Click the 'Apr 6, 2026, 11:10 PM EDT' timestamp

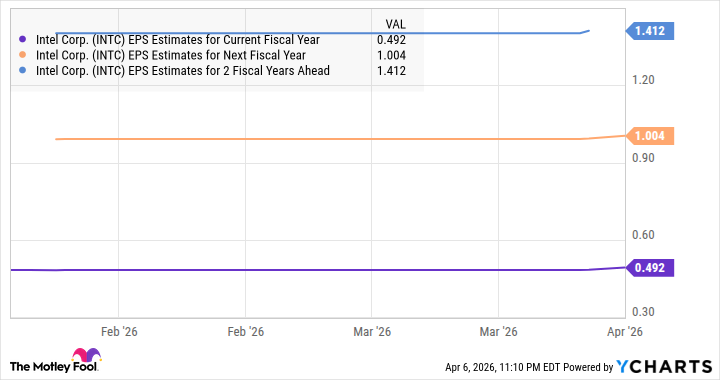(x=502, y=367)
